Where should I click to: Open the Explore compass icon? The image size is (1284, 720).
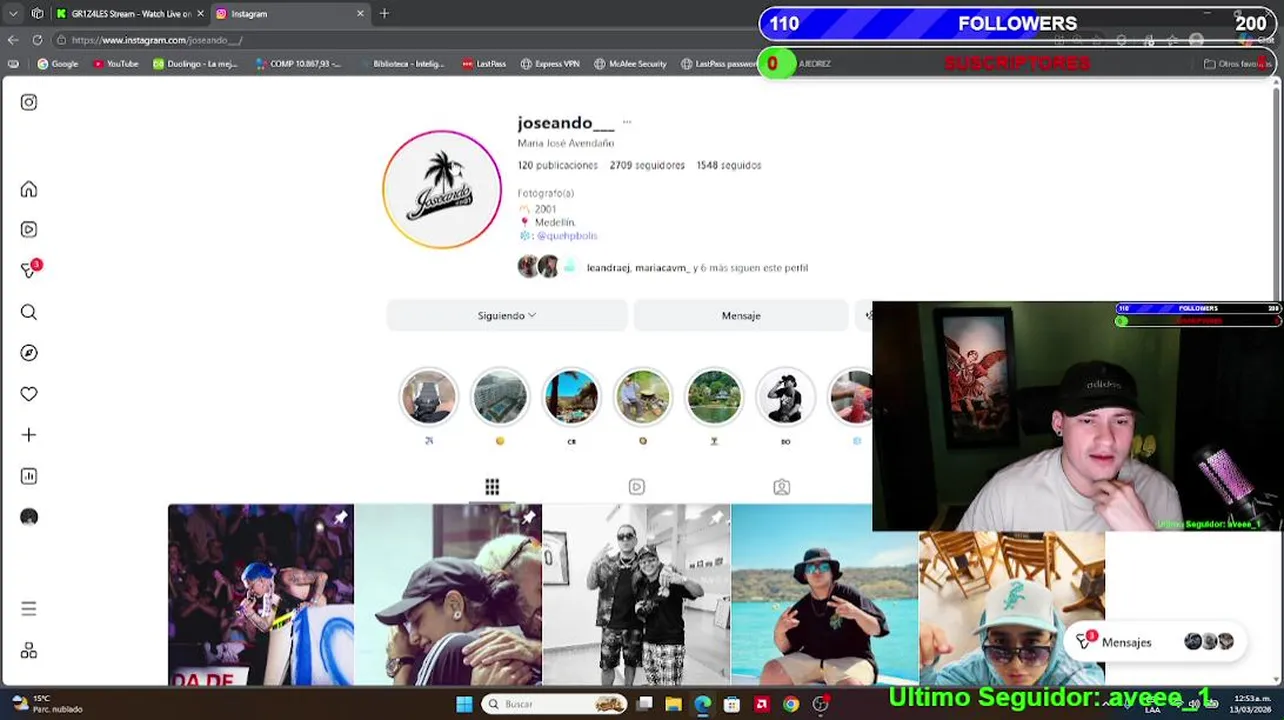pos(29,353)
